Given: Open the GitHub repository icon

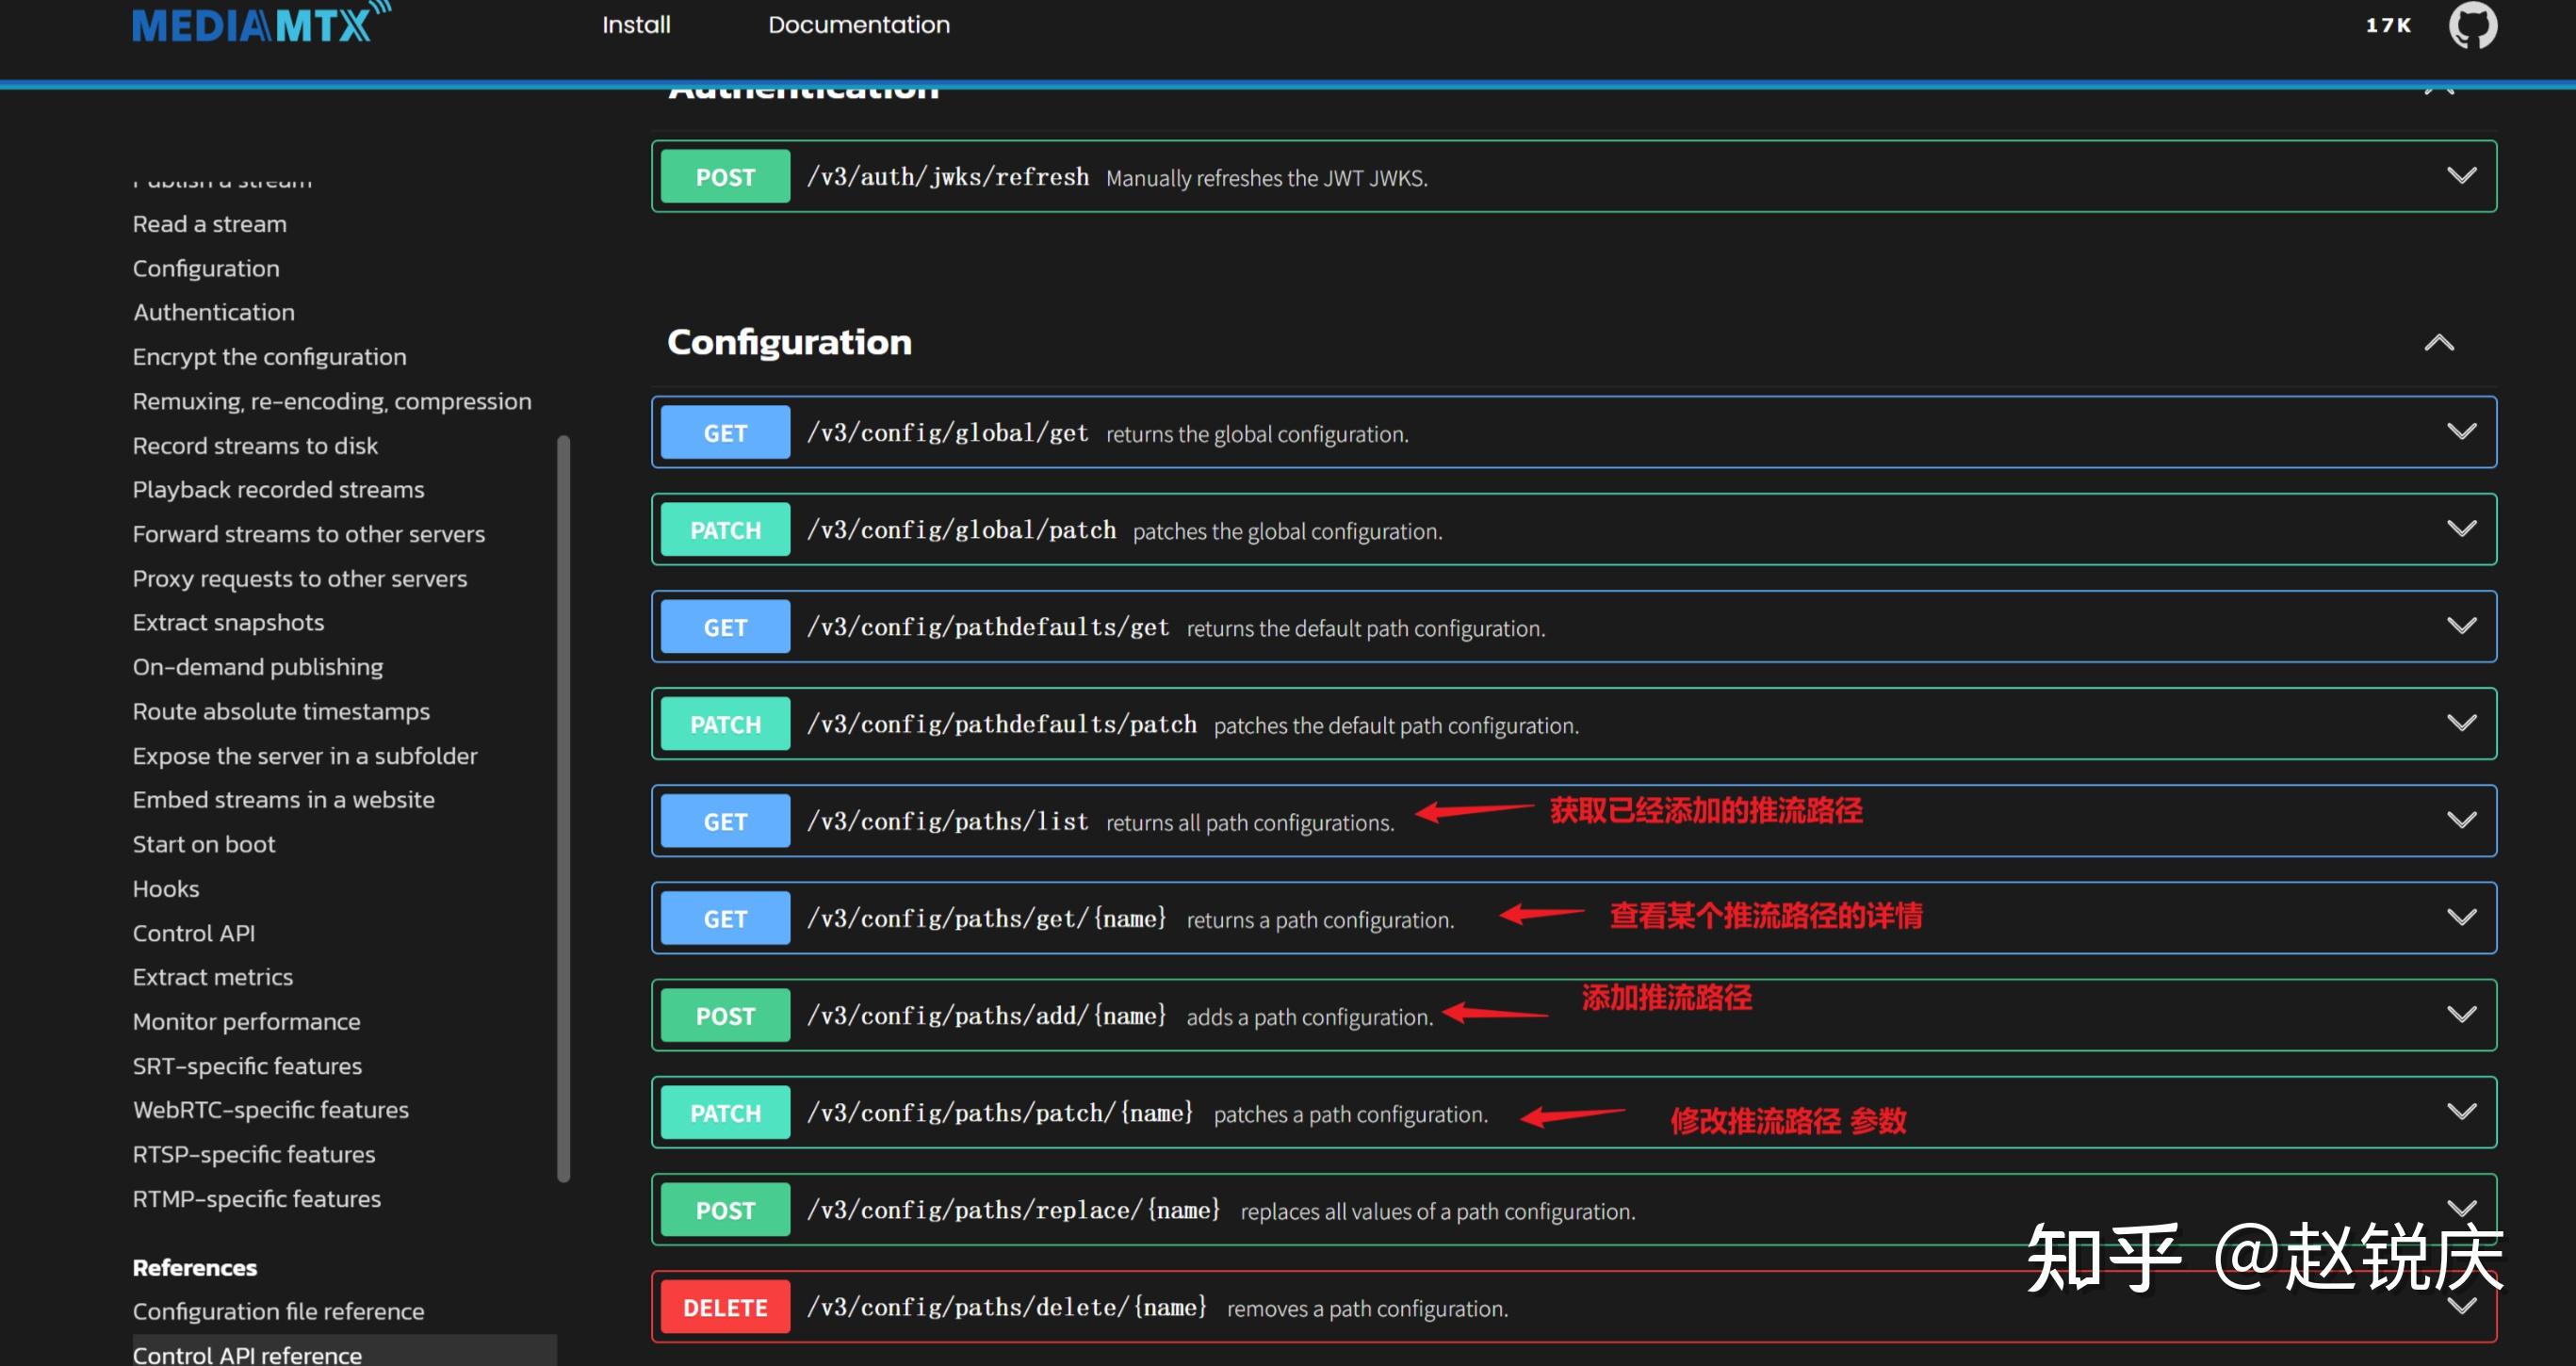Looking at the screenshot, I should (2472, 25).
